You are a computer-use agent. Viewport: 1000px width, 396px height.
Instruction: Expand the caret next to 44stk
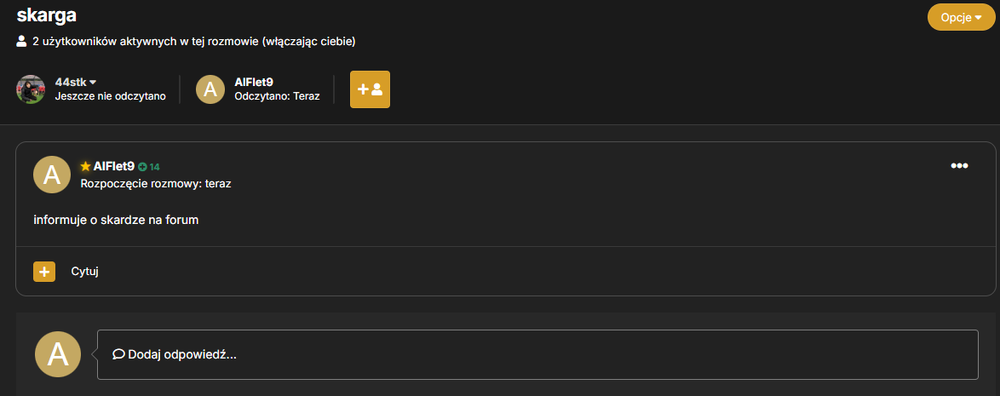pos(93,82)
